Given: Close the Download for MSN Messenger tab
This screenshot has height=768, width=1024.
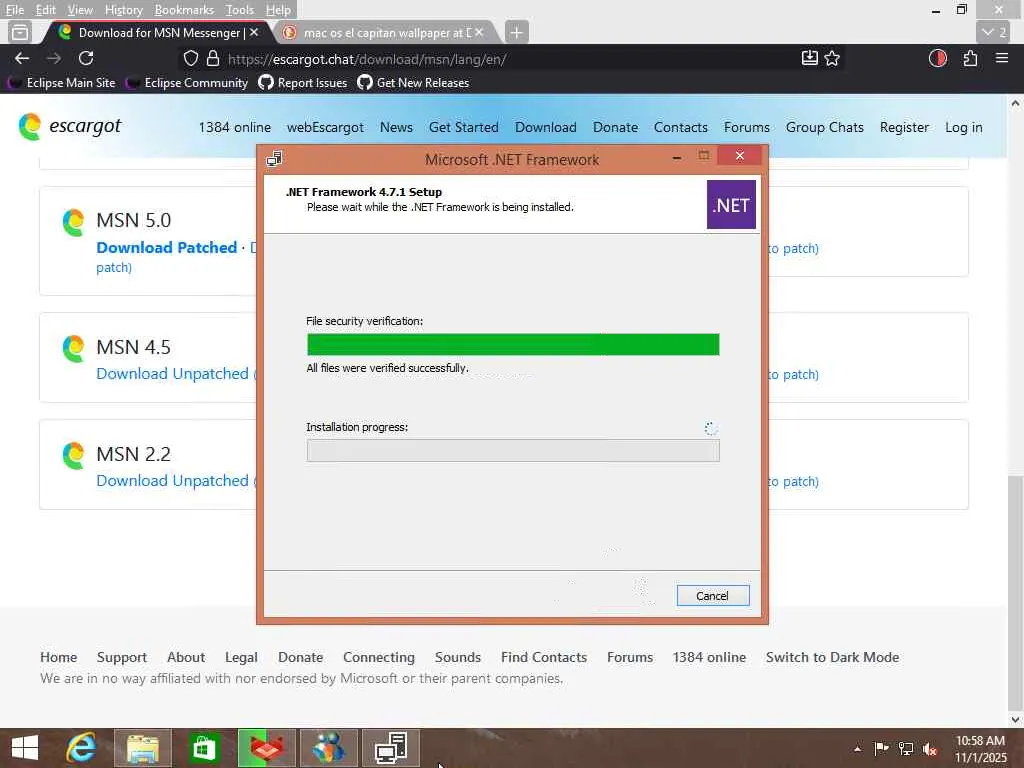Looking at the screenshot, I should tap(254, 32).
